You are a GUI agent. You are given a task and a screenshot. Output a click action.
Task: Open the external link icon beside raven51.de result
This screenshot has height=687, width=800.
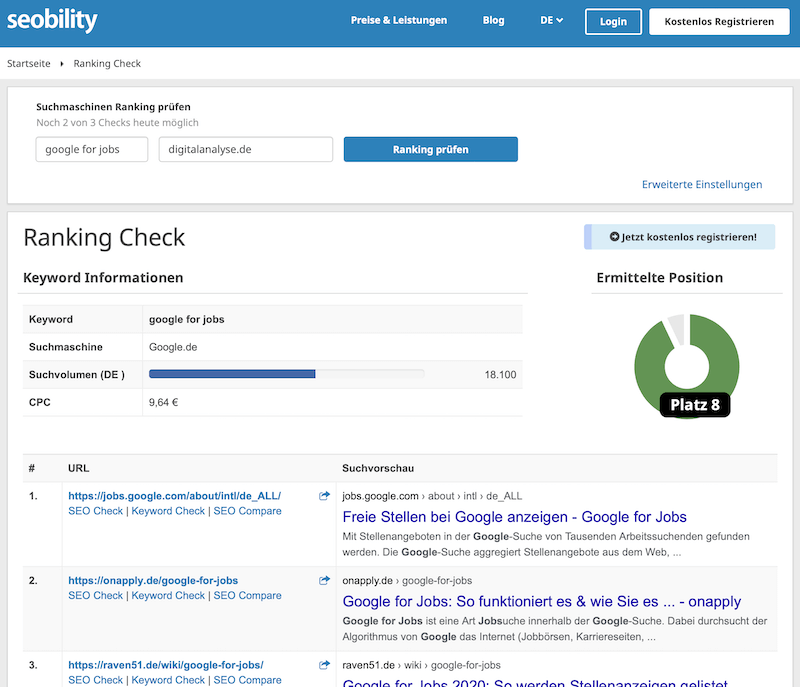322,663
